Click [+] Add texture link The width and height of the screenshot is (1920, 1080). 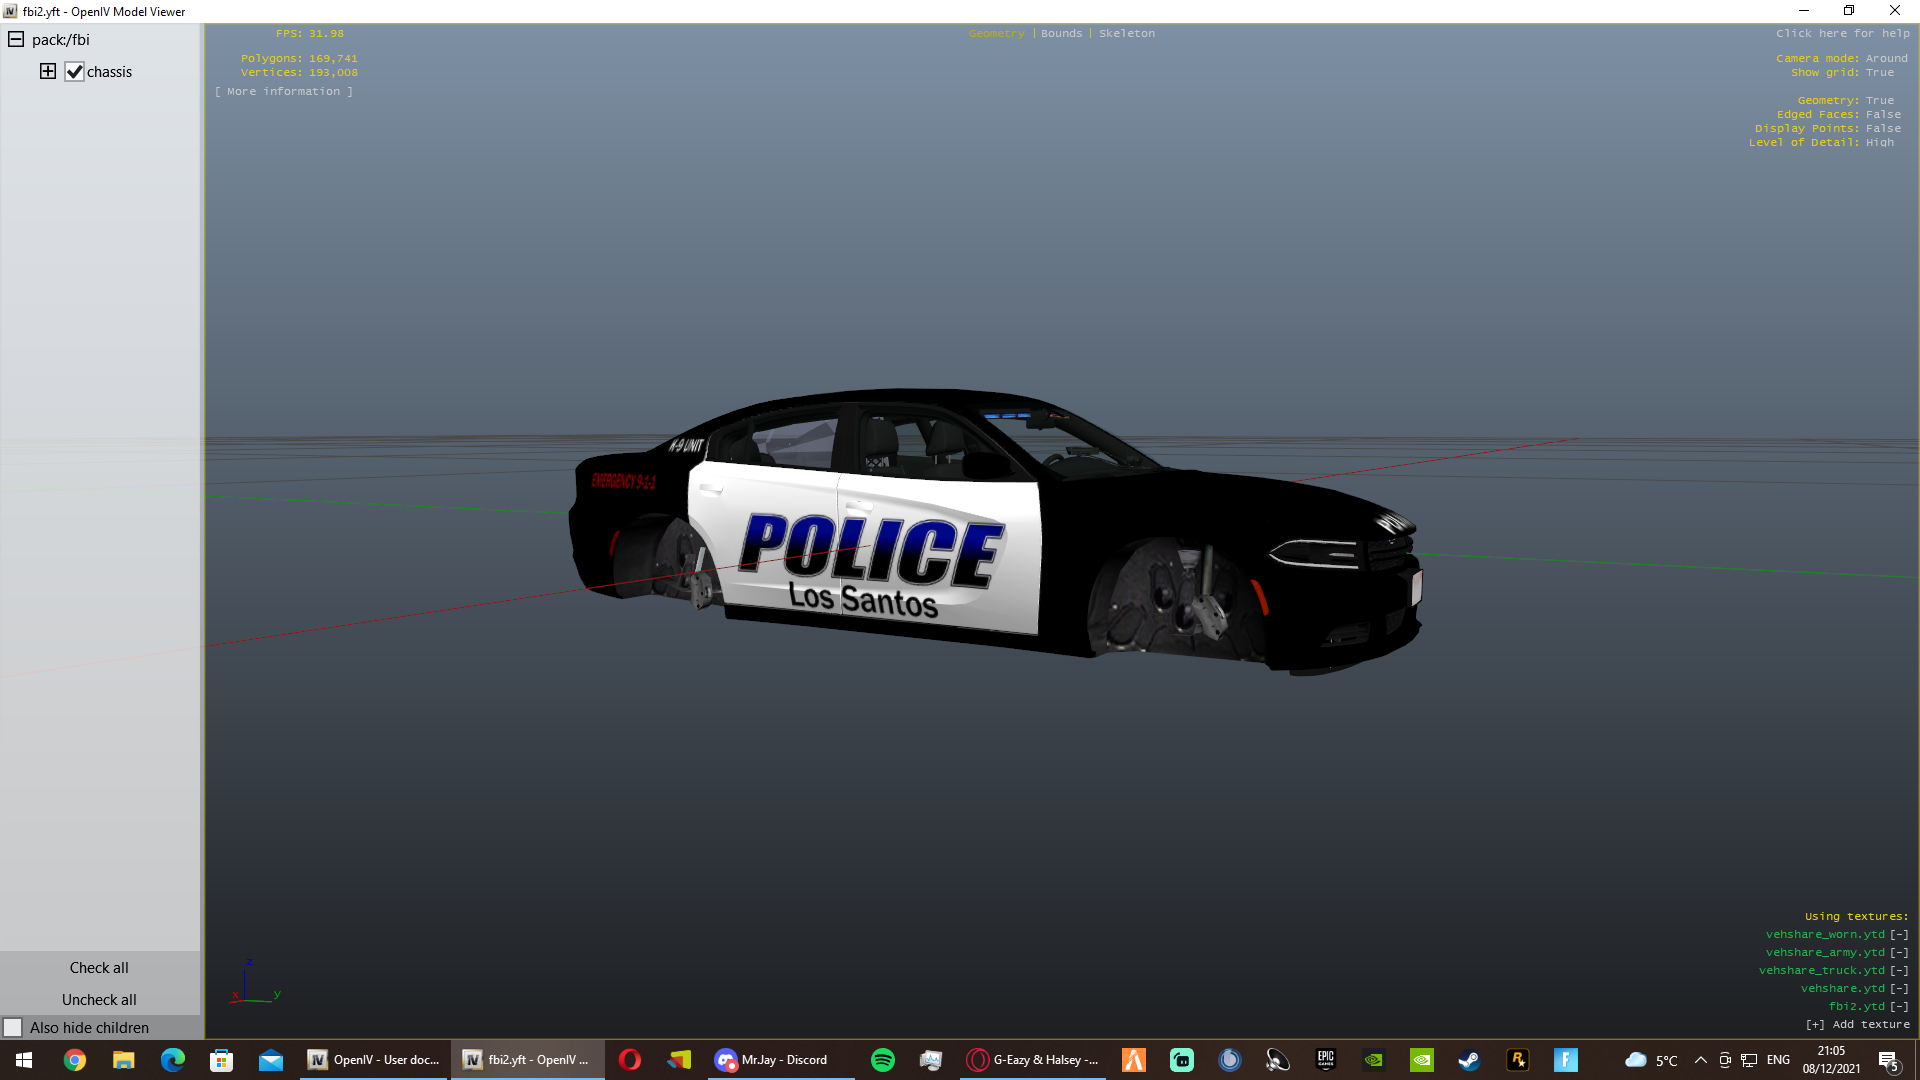(x=1857, y=1025)
